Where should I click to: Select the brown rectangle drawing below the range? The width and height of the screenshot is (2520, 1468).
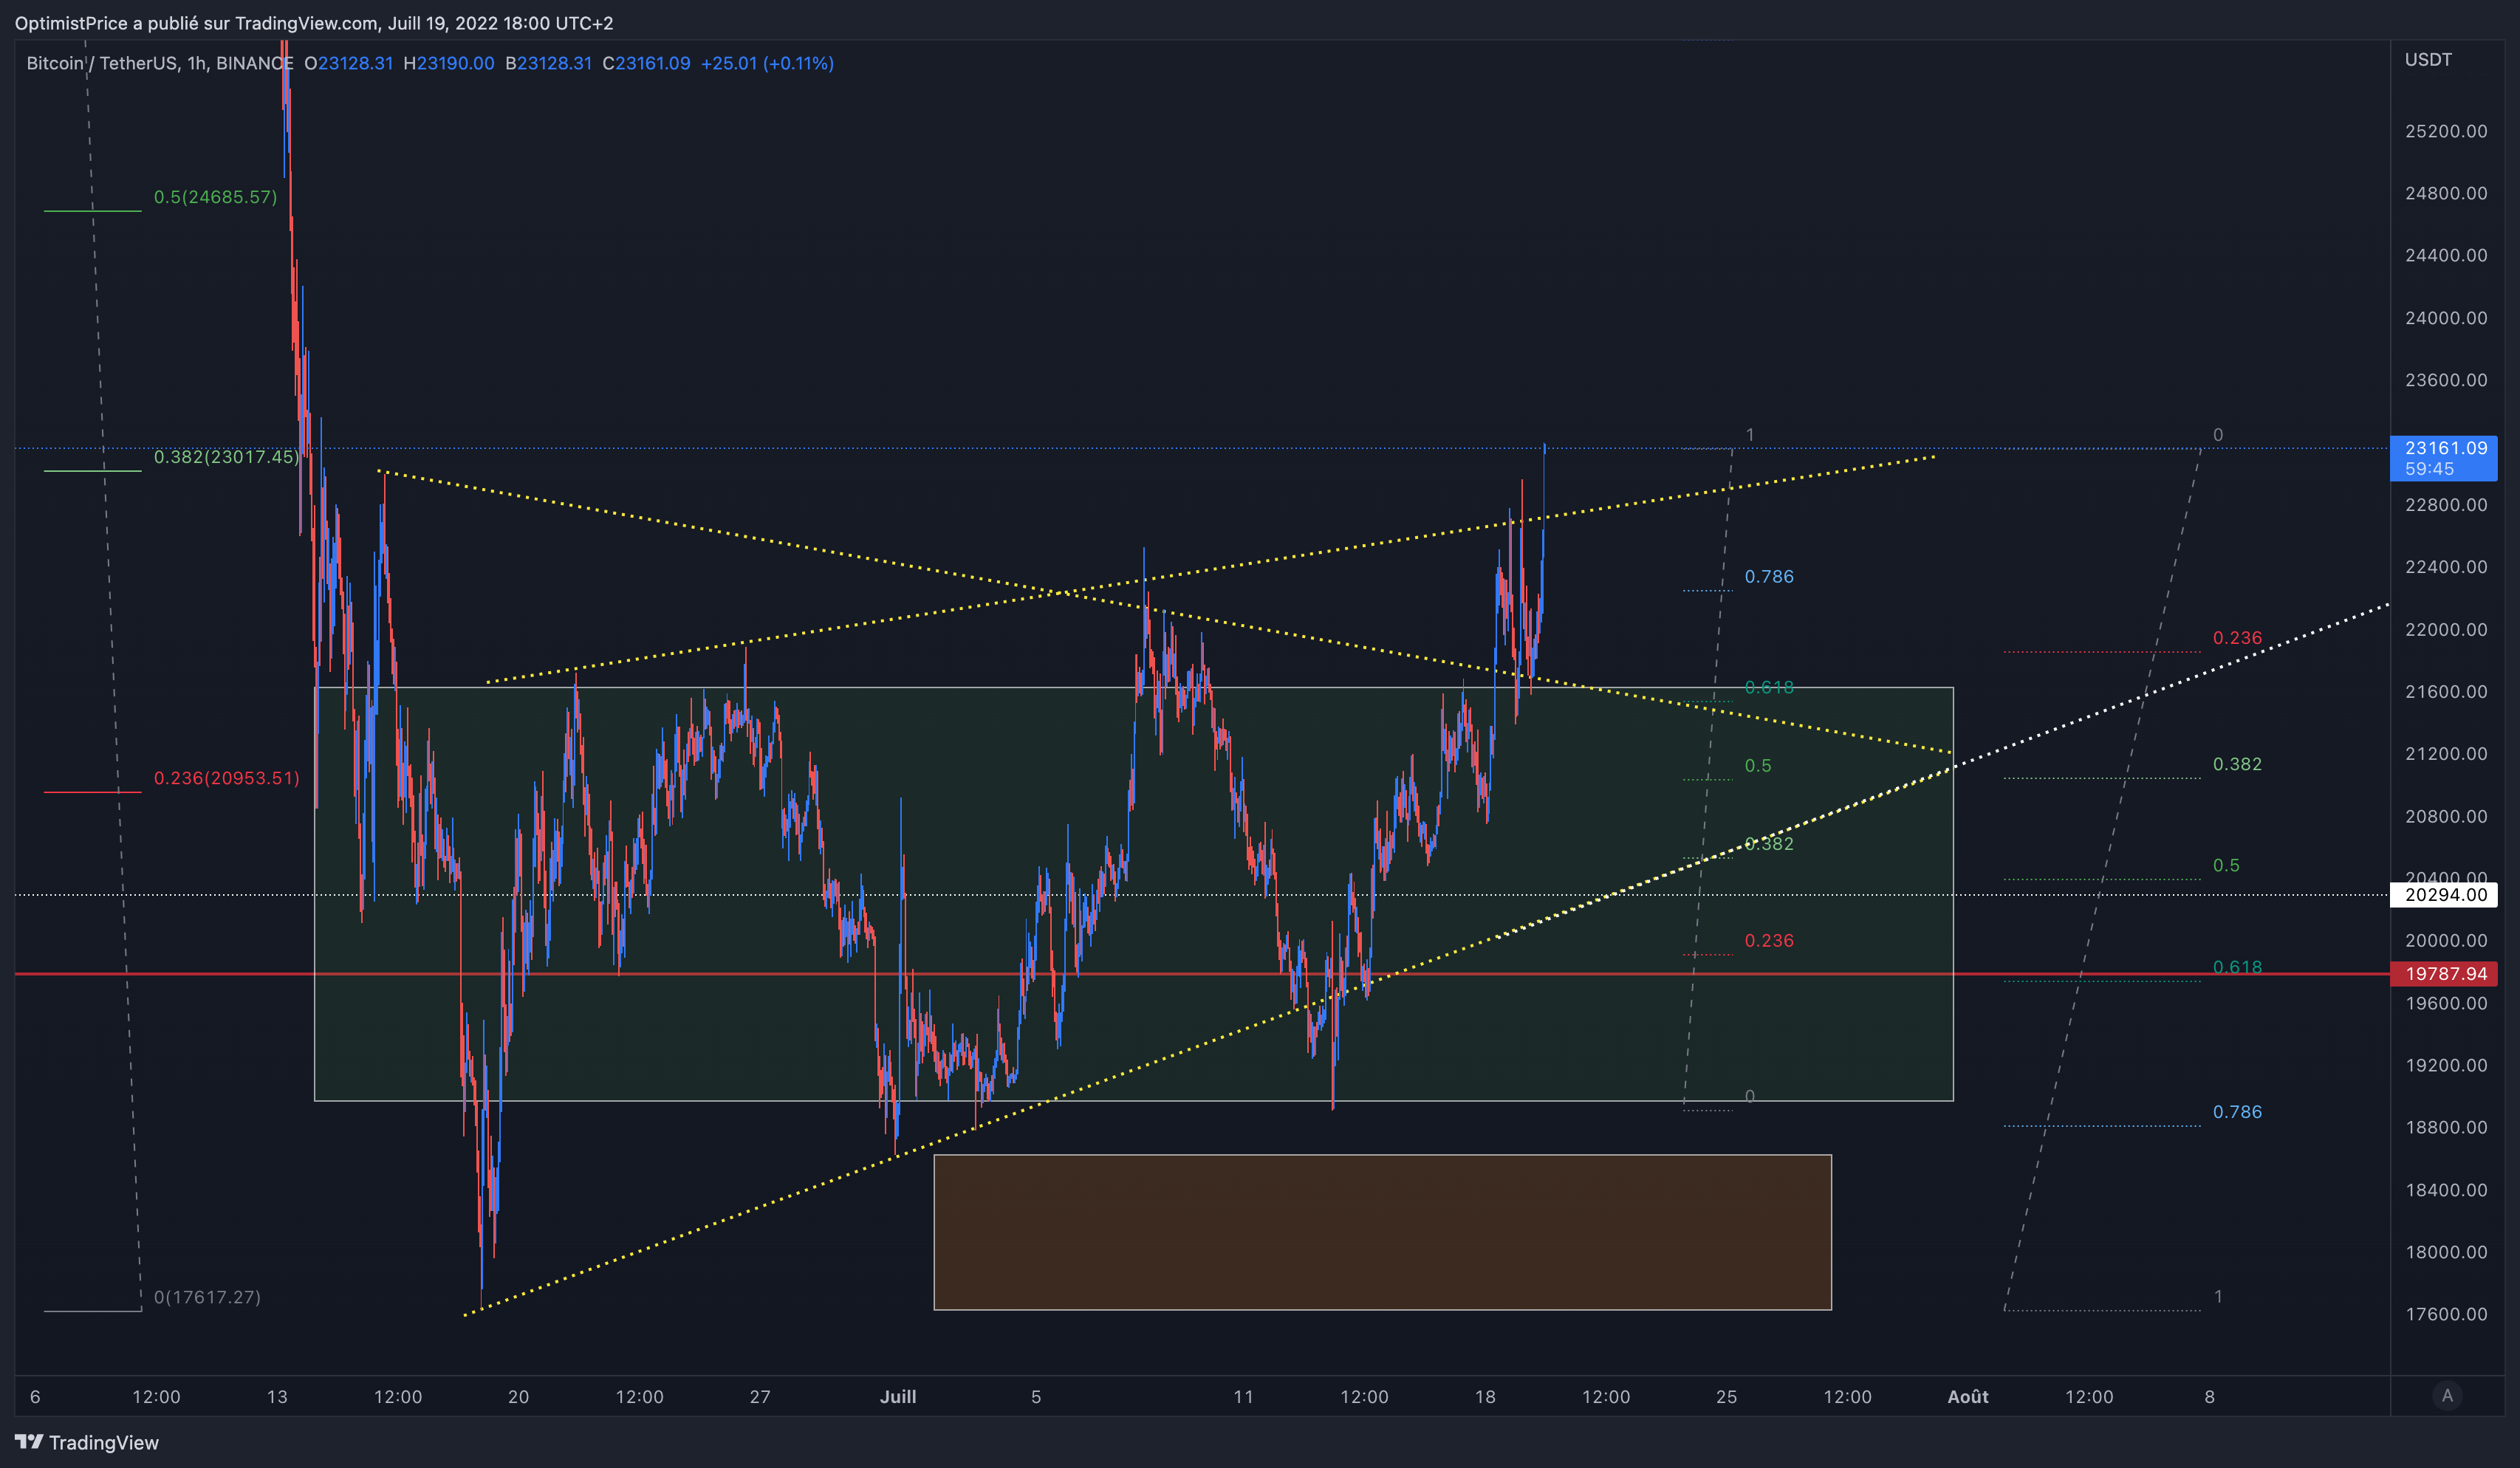[x=1382, y=1232]
